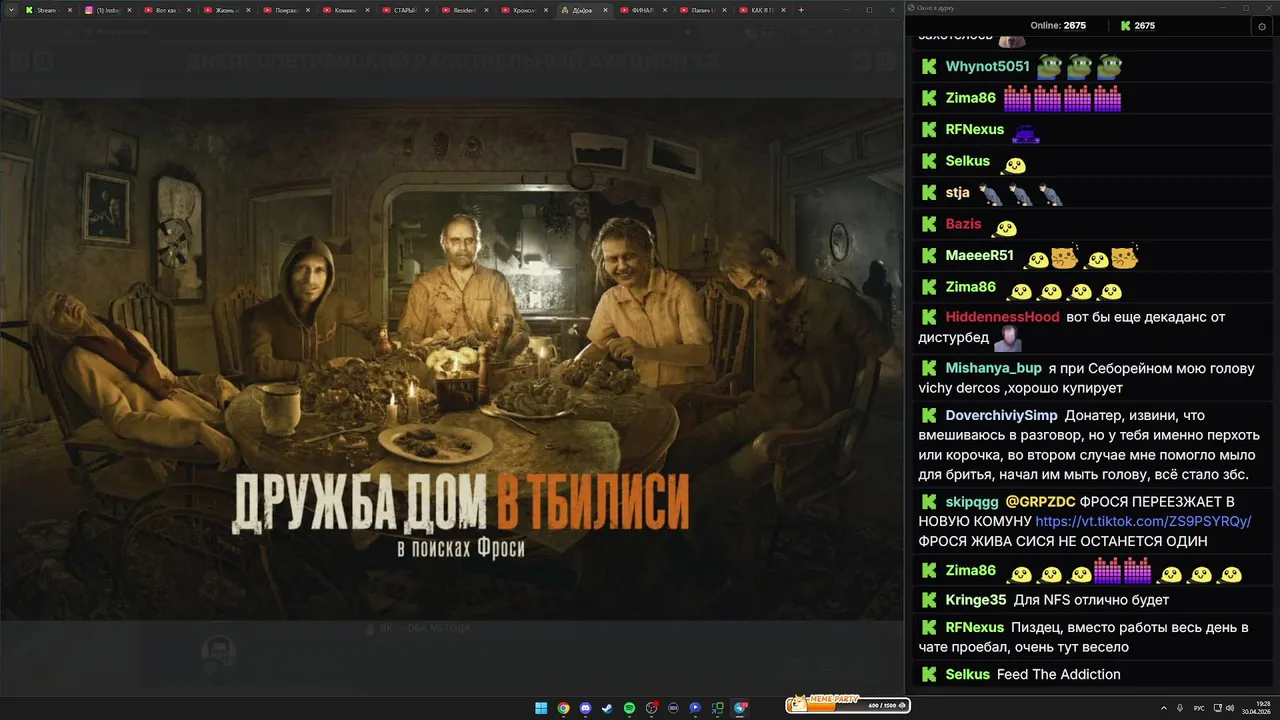Click the "Feed The Addiction" message text
1280x720 pixels.
pyautogui.click(x=1058, y=674)
